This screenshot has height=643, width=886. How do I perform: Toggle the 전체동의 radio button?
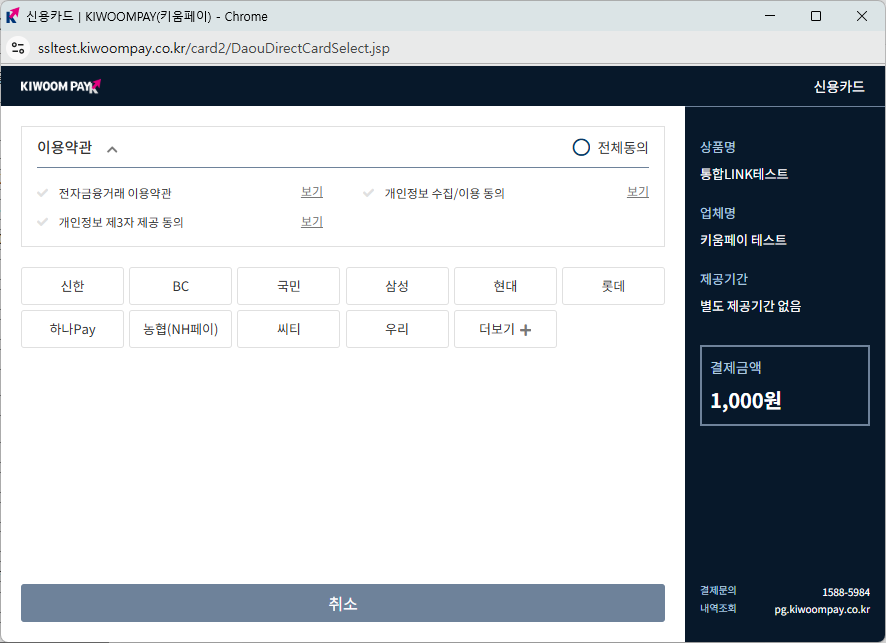581,147
